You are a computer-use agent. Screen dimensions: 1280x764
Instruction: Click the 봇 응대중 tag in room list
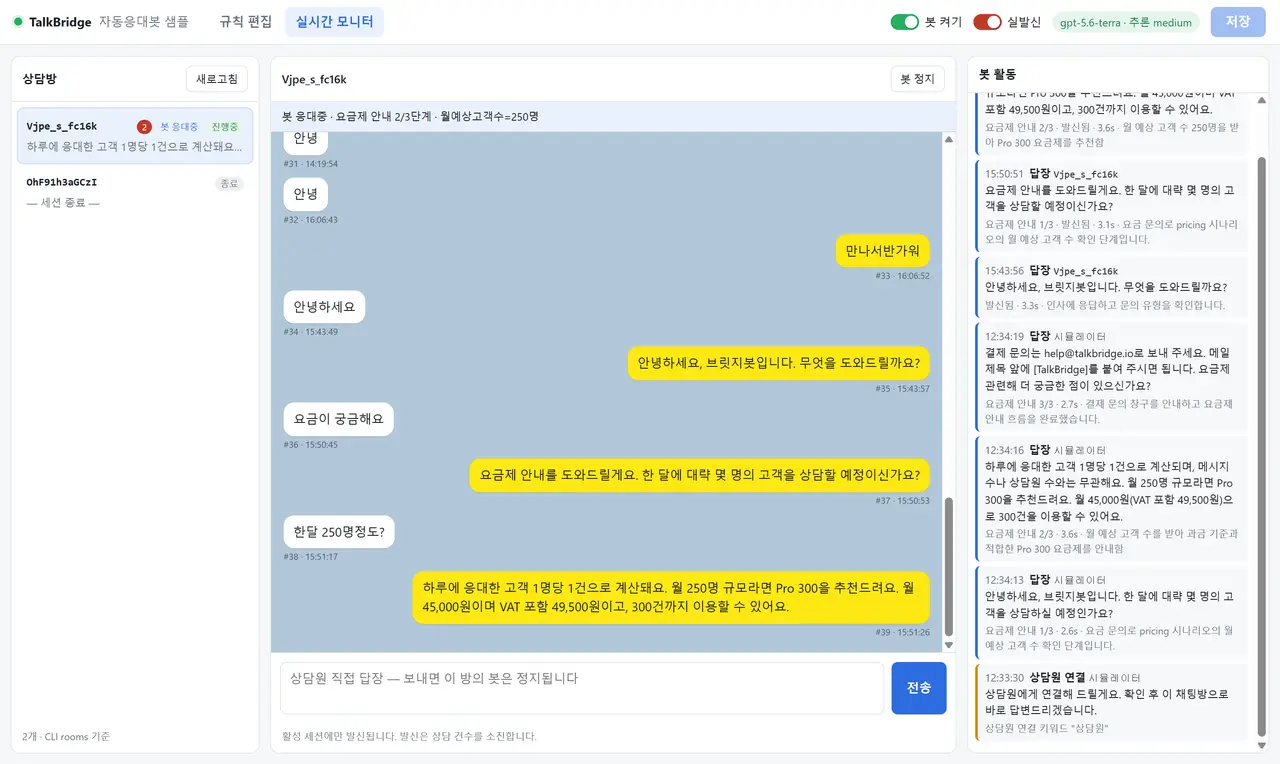coord(180,127)
